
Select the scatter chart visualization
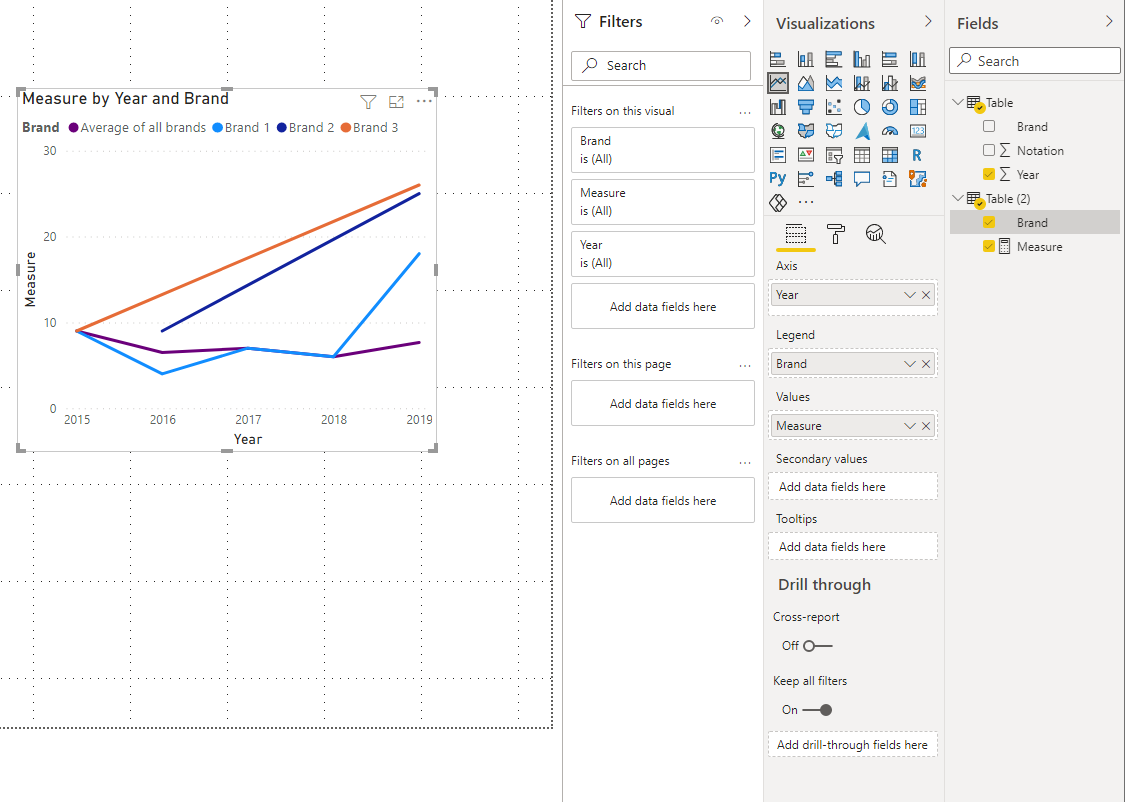[x=834, y=107]
